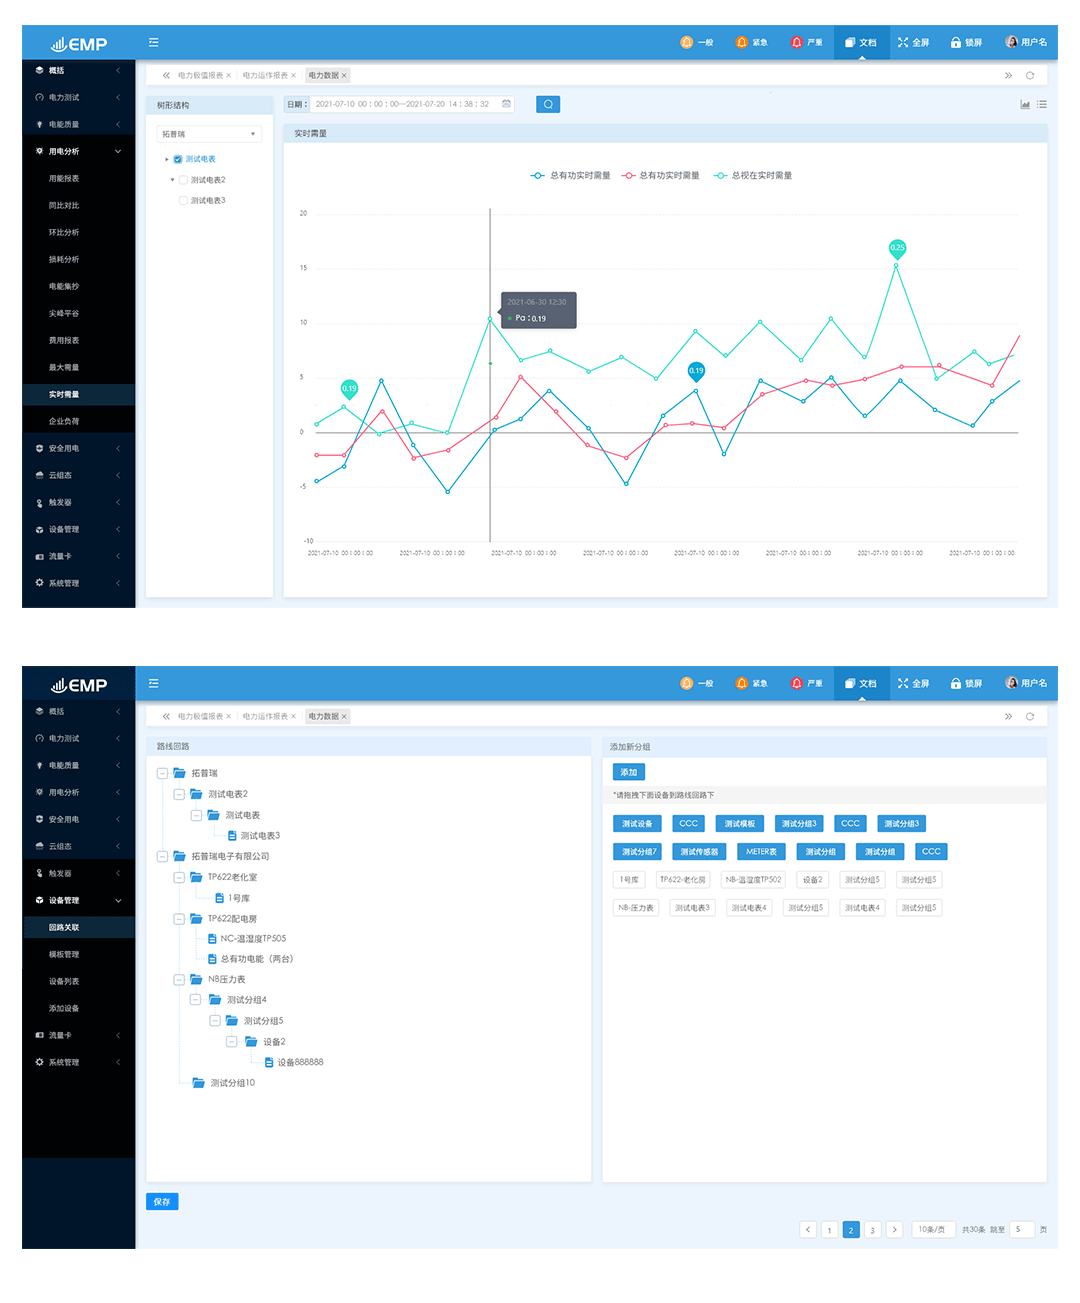This screenshot has width=1080, height=1303.
Task: Open the calendar icon in the date field
Action: click(506, 104)
